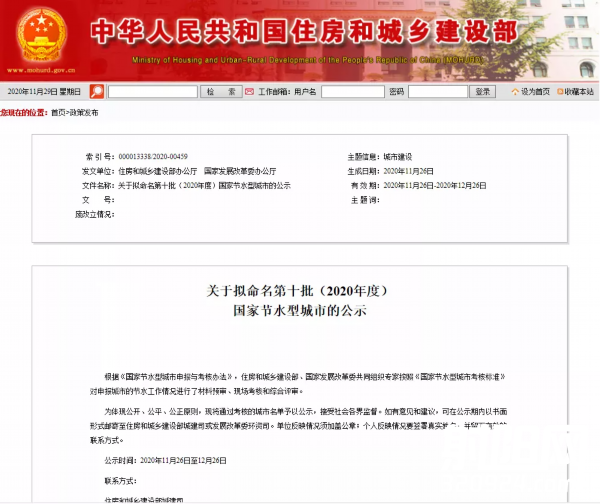
Task: Click the headline line 国家节水型城市的公示
Action: tap(300, 310)
